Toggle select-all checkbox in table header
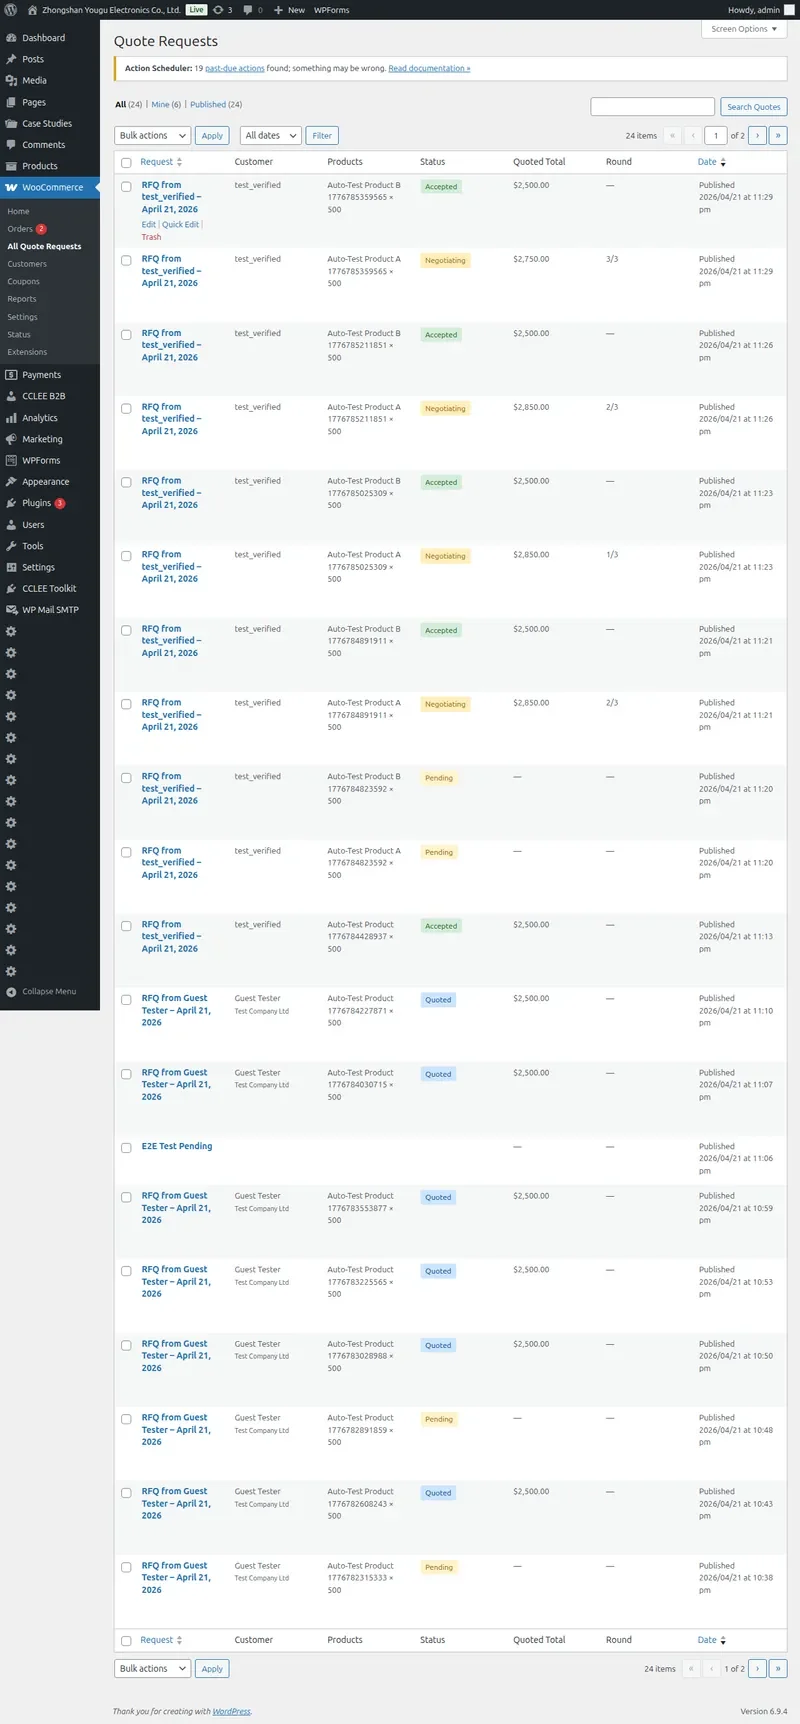The width and height of the screenshot is (800, 1724). point(126,162)
